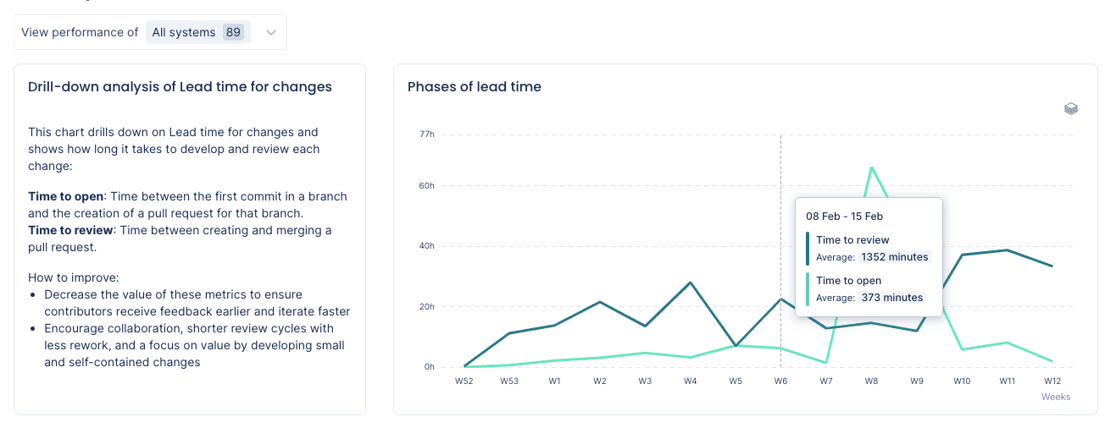Click the bold Time to open term in description

pos(66,196)
